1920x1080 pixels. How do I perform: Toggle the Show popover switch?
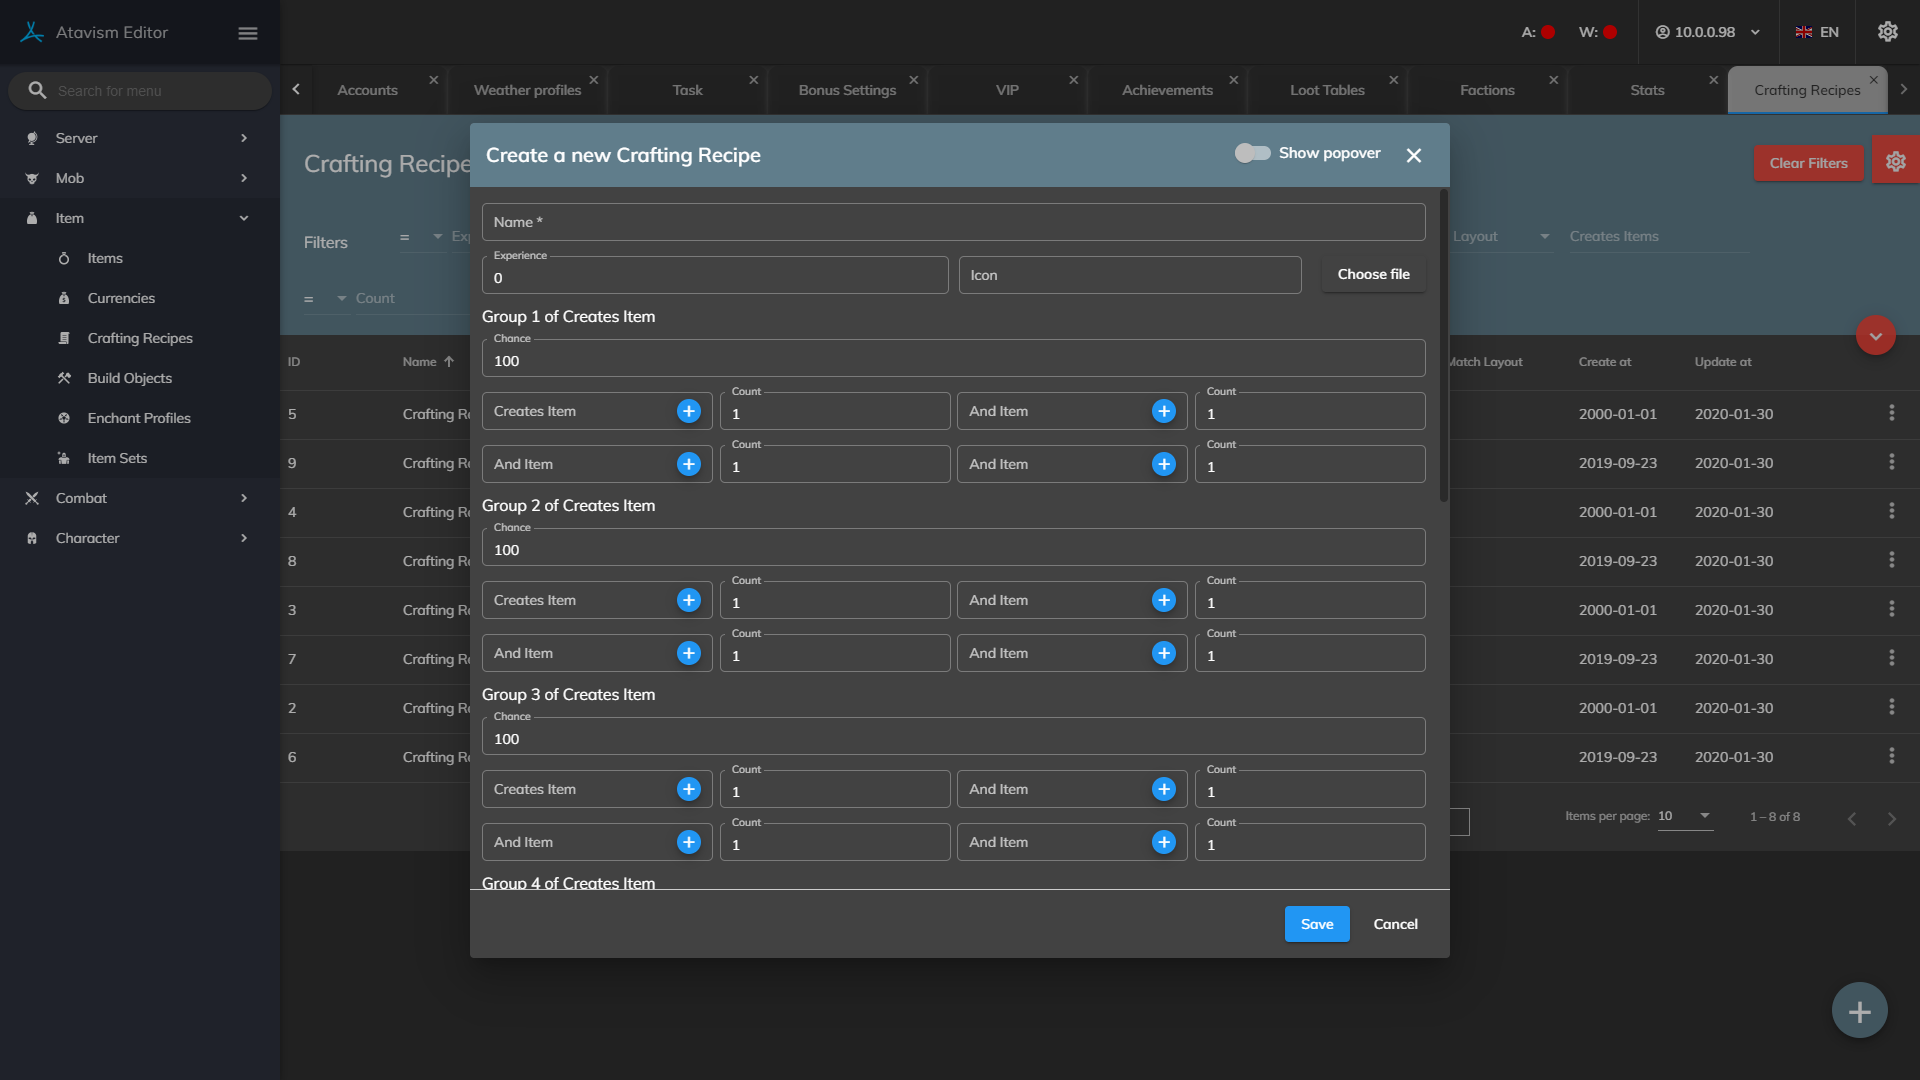tap(1252, 153)
